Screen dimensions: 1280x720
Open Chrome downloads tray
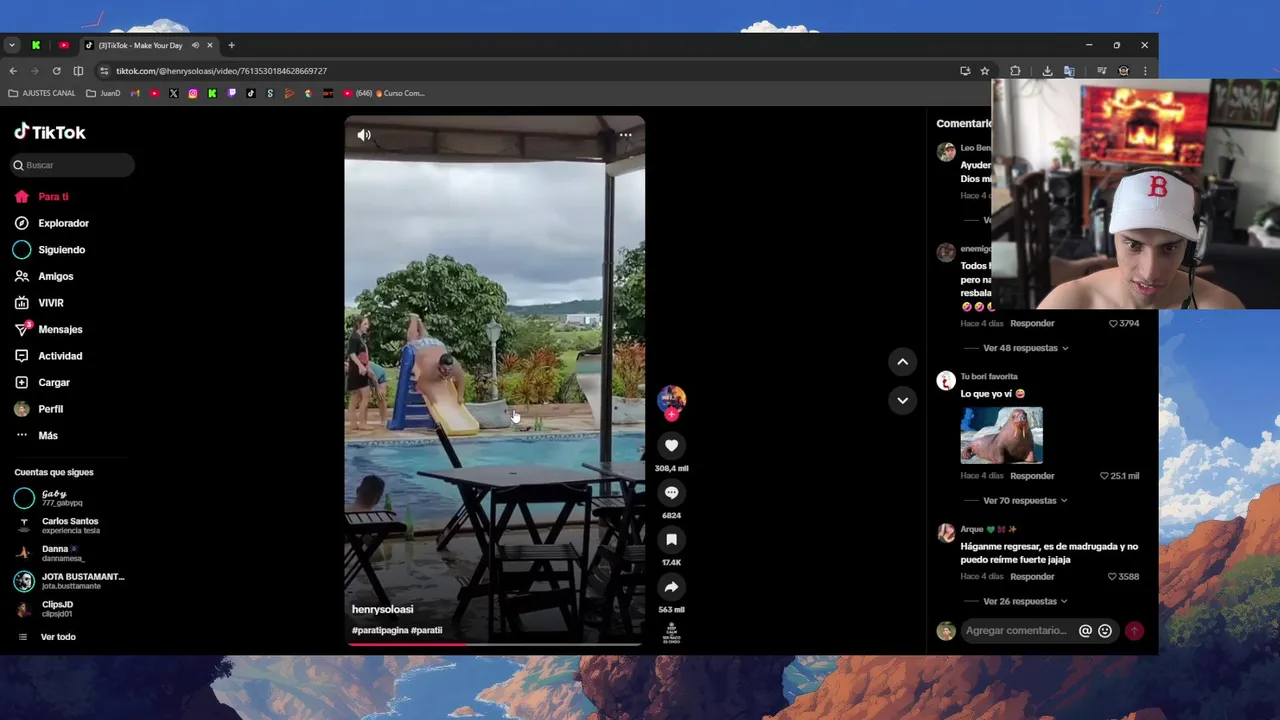(x=1047, y=71)
